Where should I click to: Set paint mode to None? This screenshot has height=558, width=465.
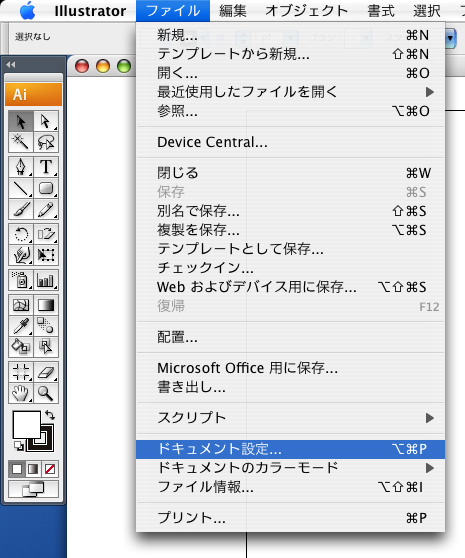(50, 469)
